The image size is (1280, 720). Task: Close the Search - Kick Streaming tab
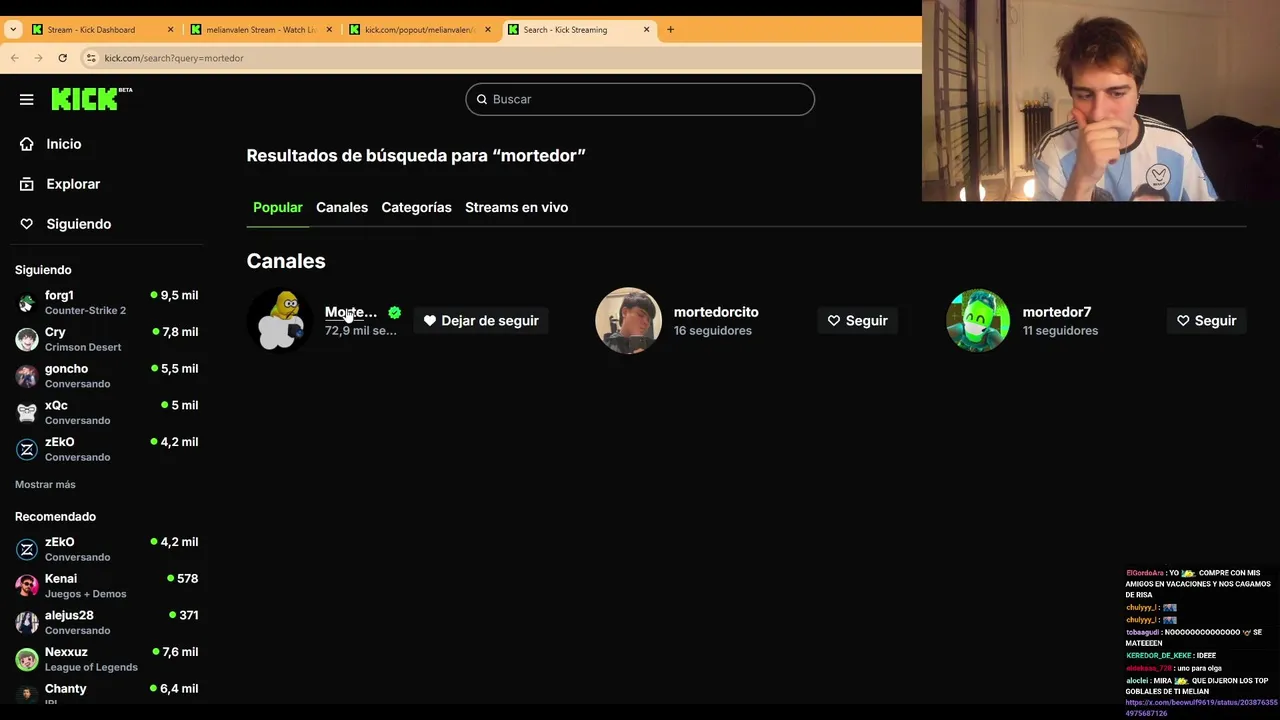tap(646, 29)
